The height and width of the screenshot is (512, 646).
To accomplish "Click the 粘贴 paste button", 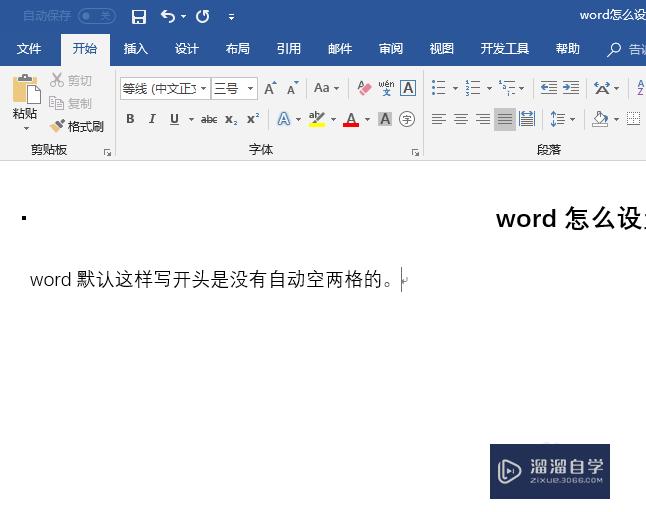I will (x=26, y=97).
